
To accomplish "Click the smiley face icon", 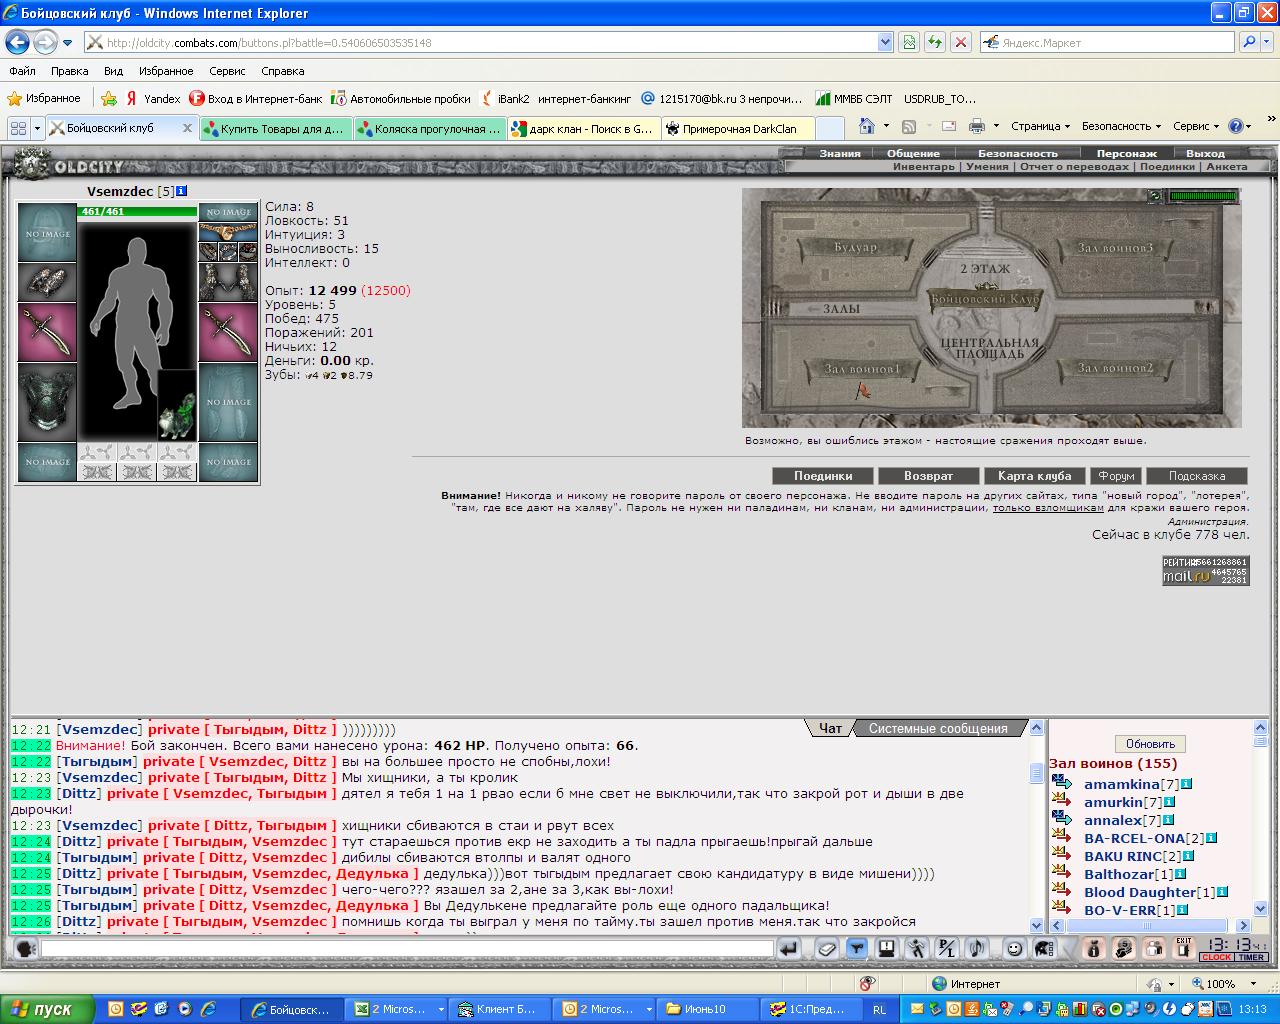I will tap(1014, 948).
